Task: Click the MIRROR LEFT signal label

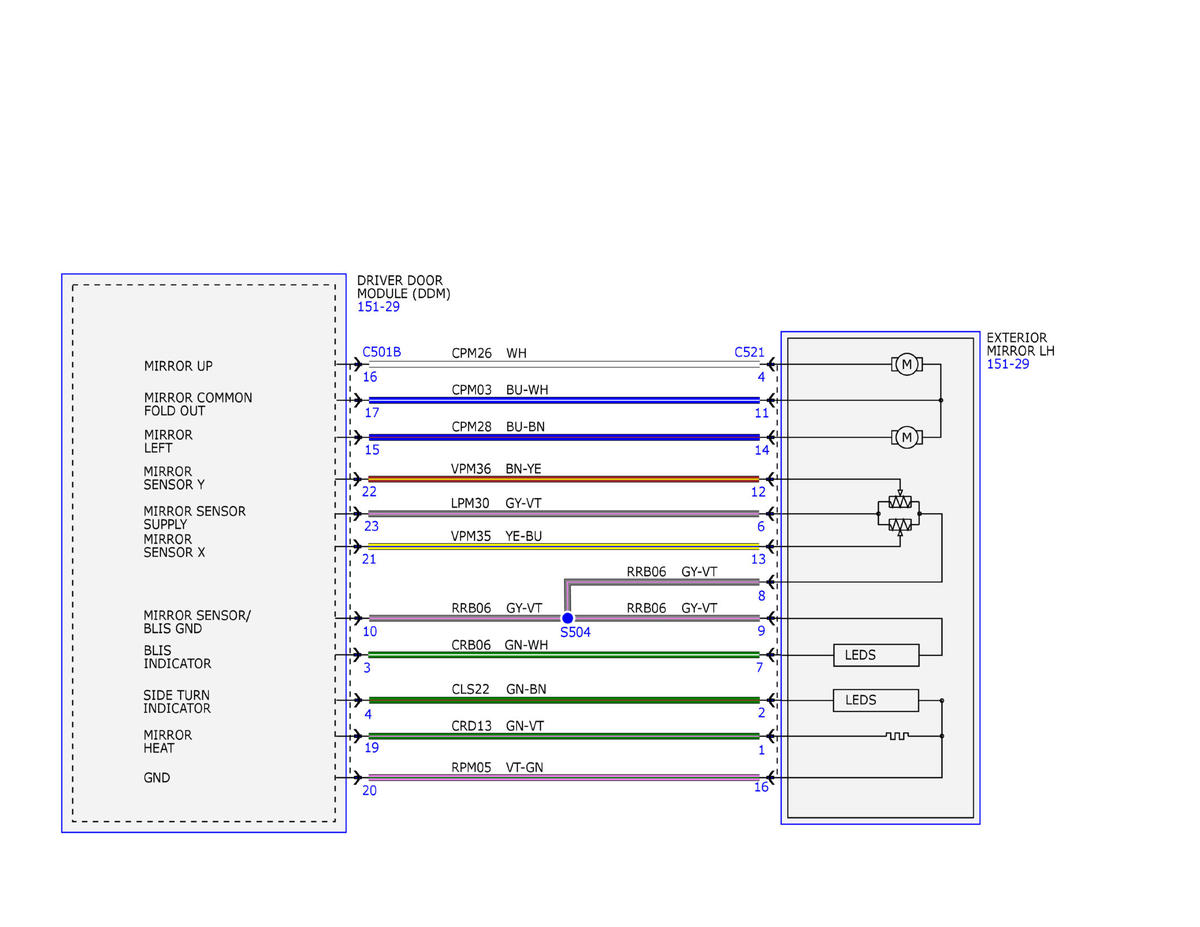Action: click(x=168, y=441)
